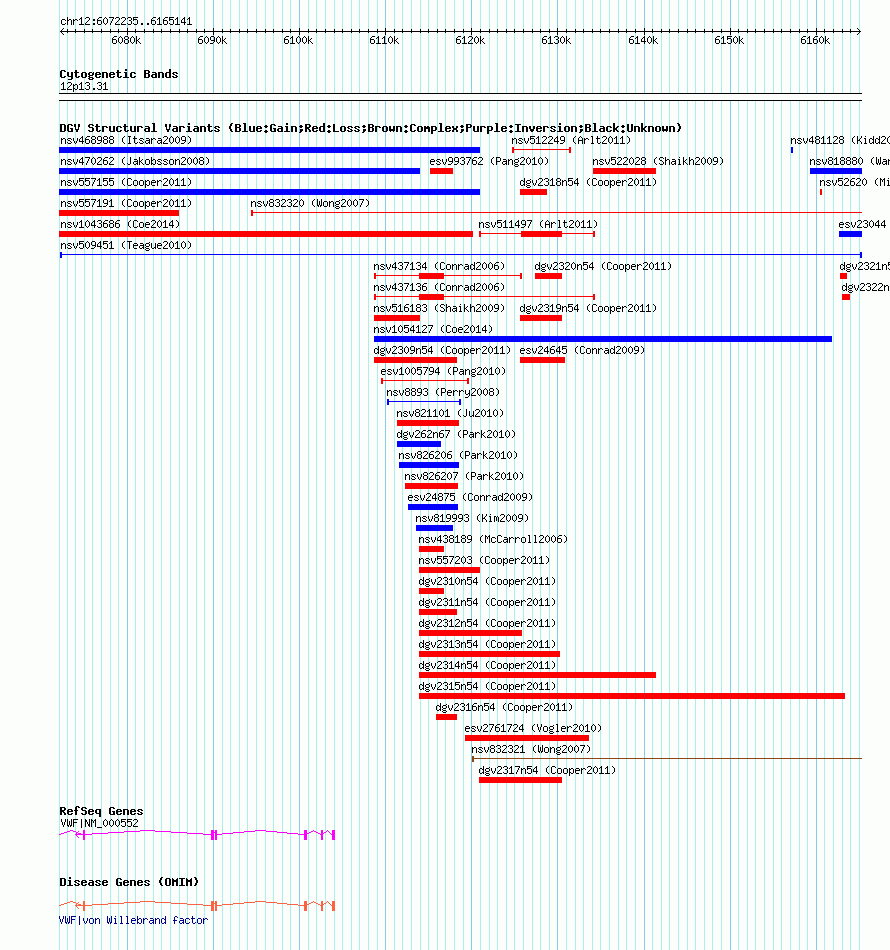Image resolution: width=890 pixels, height=950 pixels.
Task: Click the long blue nsv1054127 (Coe2014) bar
Action: point(603,339)
